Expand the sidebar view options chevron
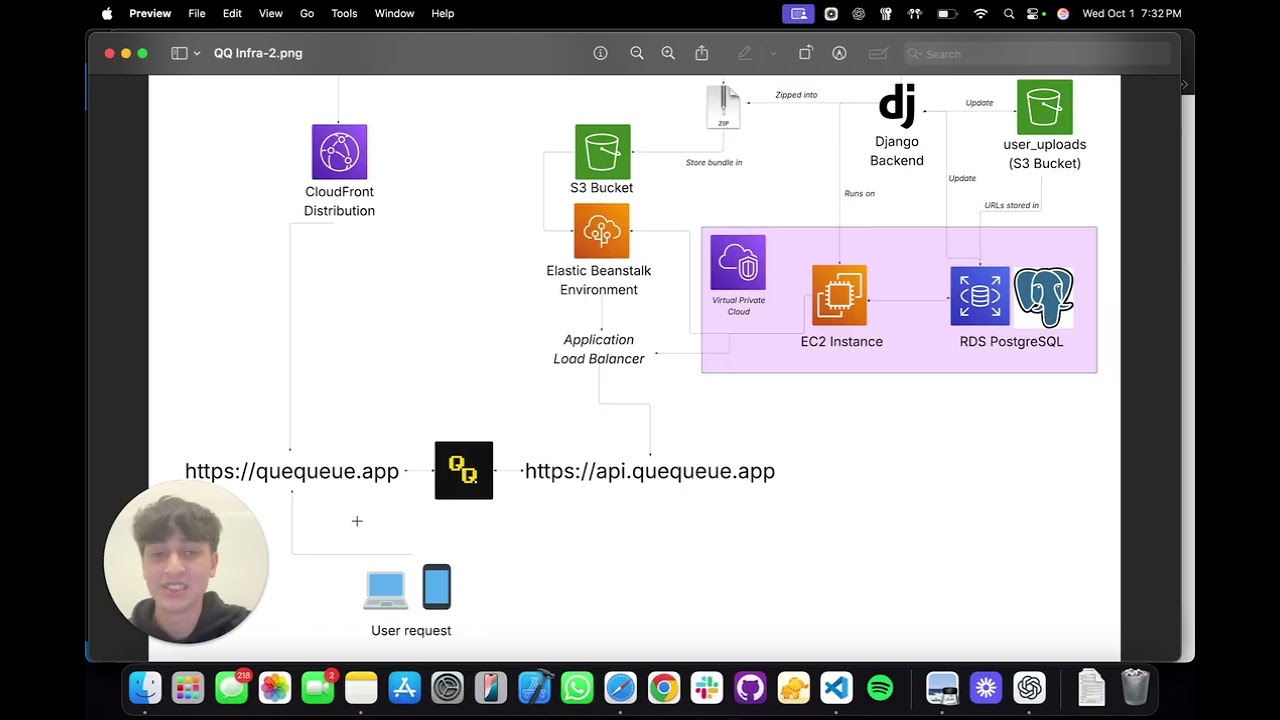1280x720 pixels. tap(197, 53)
